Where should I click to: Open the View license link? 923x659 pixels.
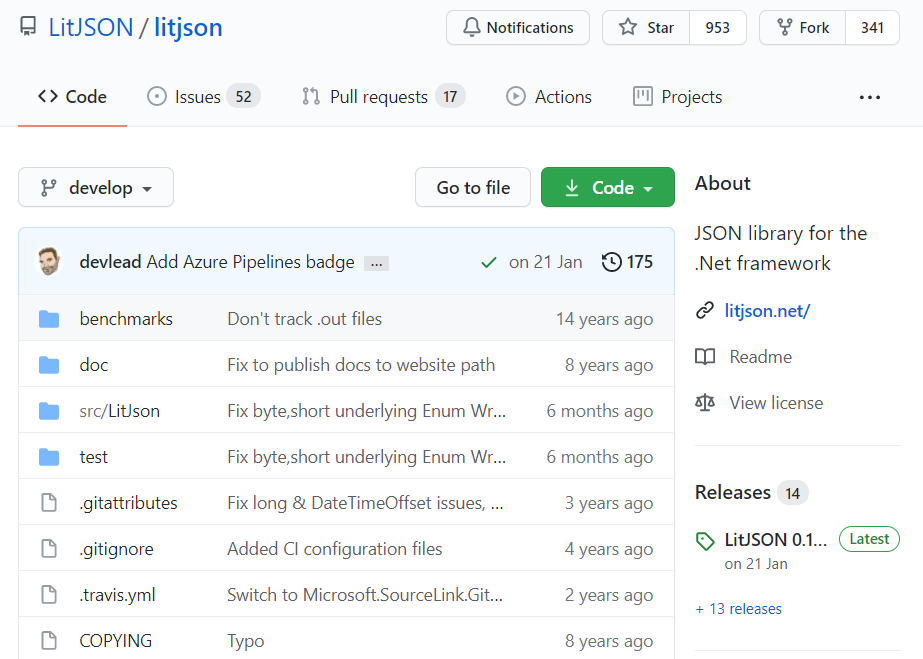[x=776, y=402]
